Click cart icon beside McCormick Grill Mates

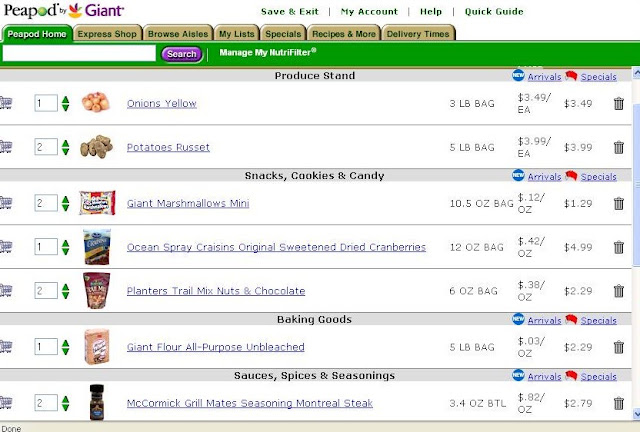click(x=6, y=403)
